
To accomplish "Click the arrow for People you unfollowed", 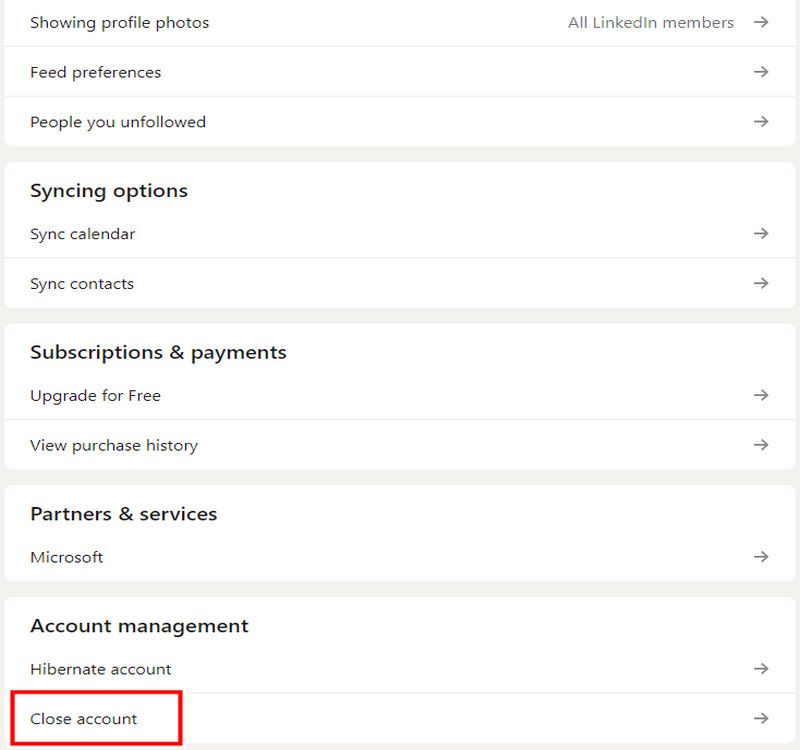I will point(761,122).
